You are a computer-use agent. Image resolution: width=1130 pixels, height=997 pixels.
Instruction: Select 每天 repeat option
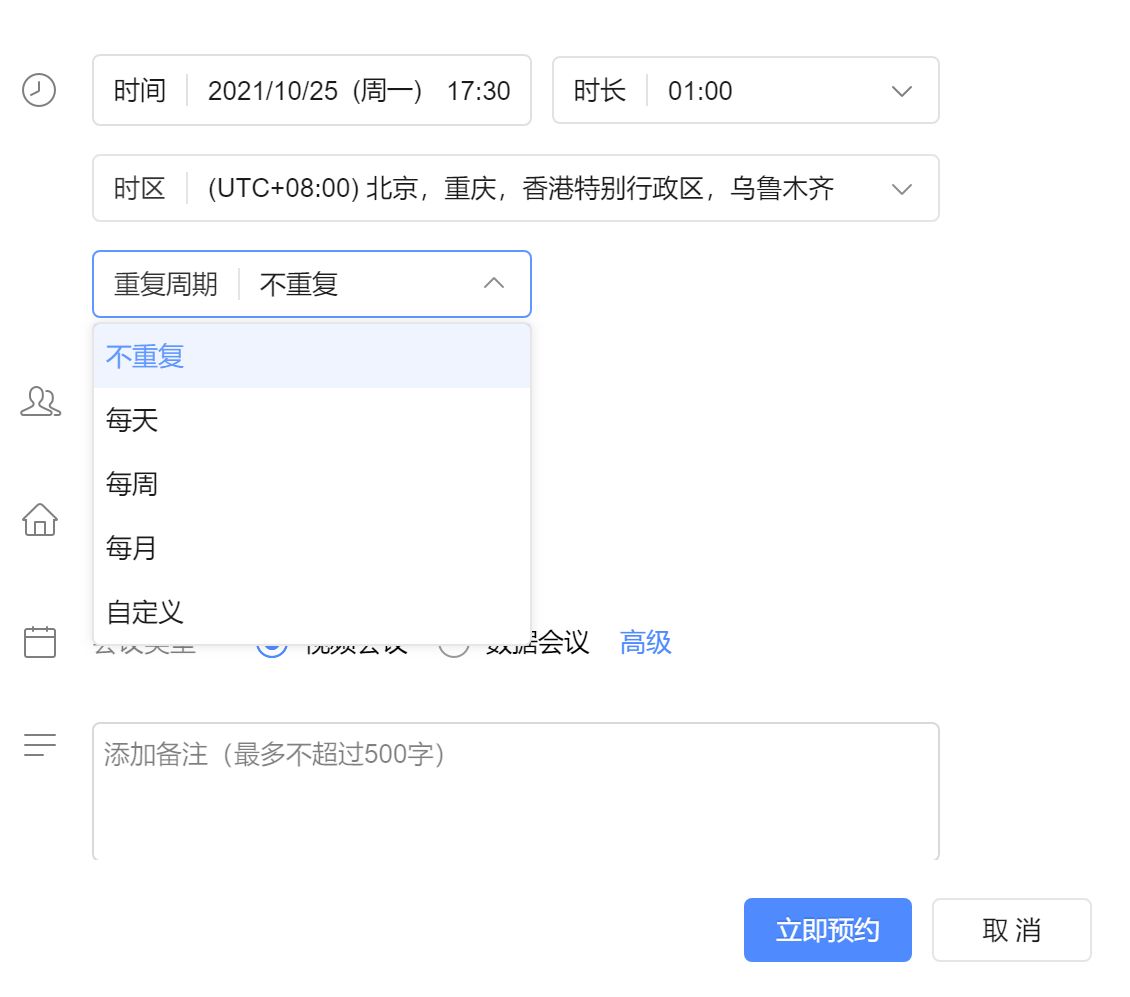click(x=130, y=421)
